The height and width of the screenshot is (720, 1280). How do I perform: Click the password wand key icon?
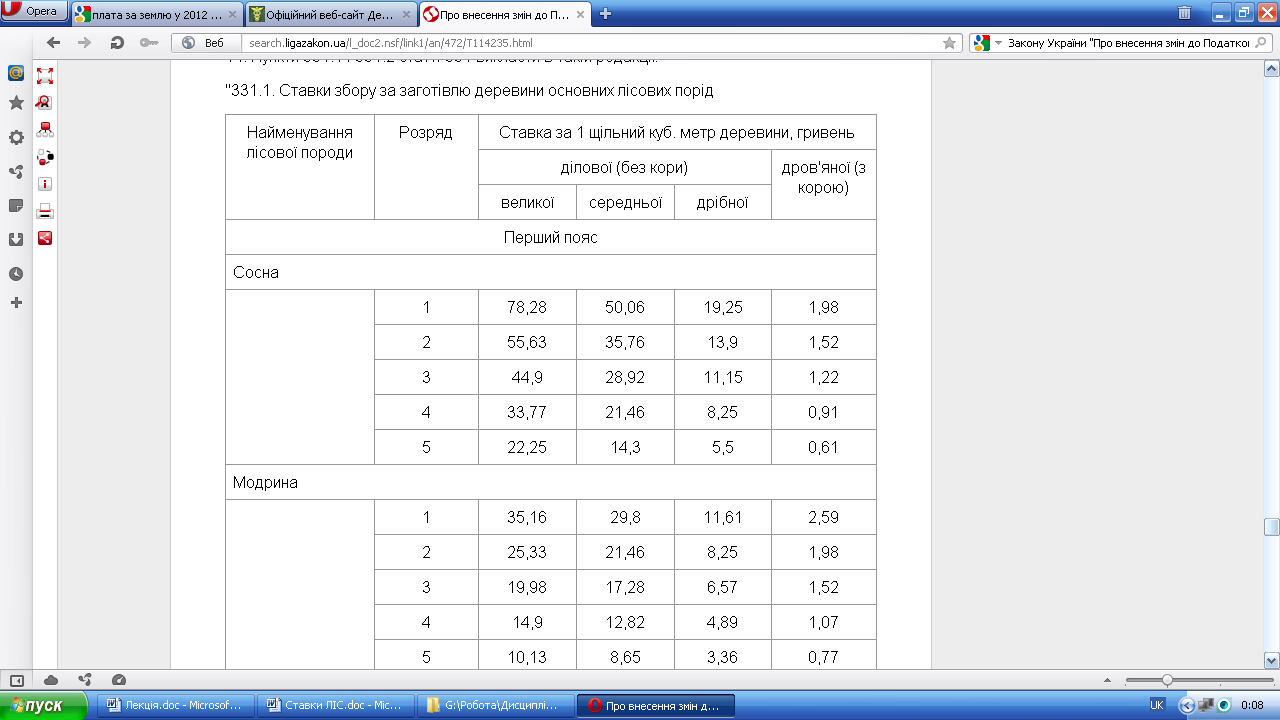coord(149,43)
